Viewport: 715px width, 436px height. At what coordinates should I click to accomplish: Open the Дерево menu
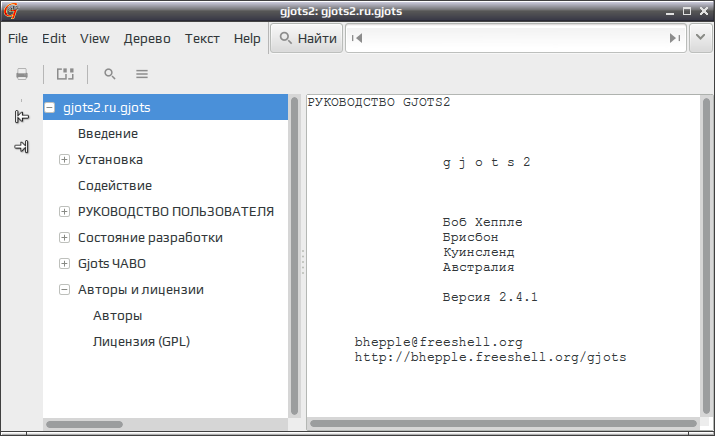coord(147,39)
